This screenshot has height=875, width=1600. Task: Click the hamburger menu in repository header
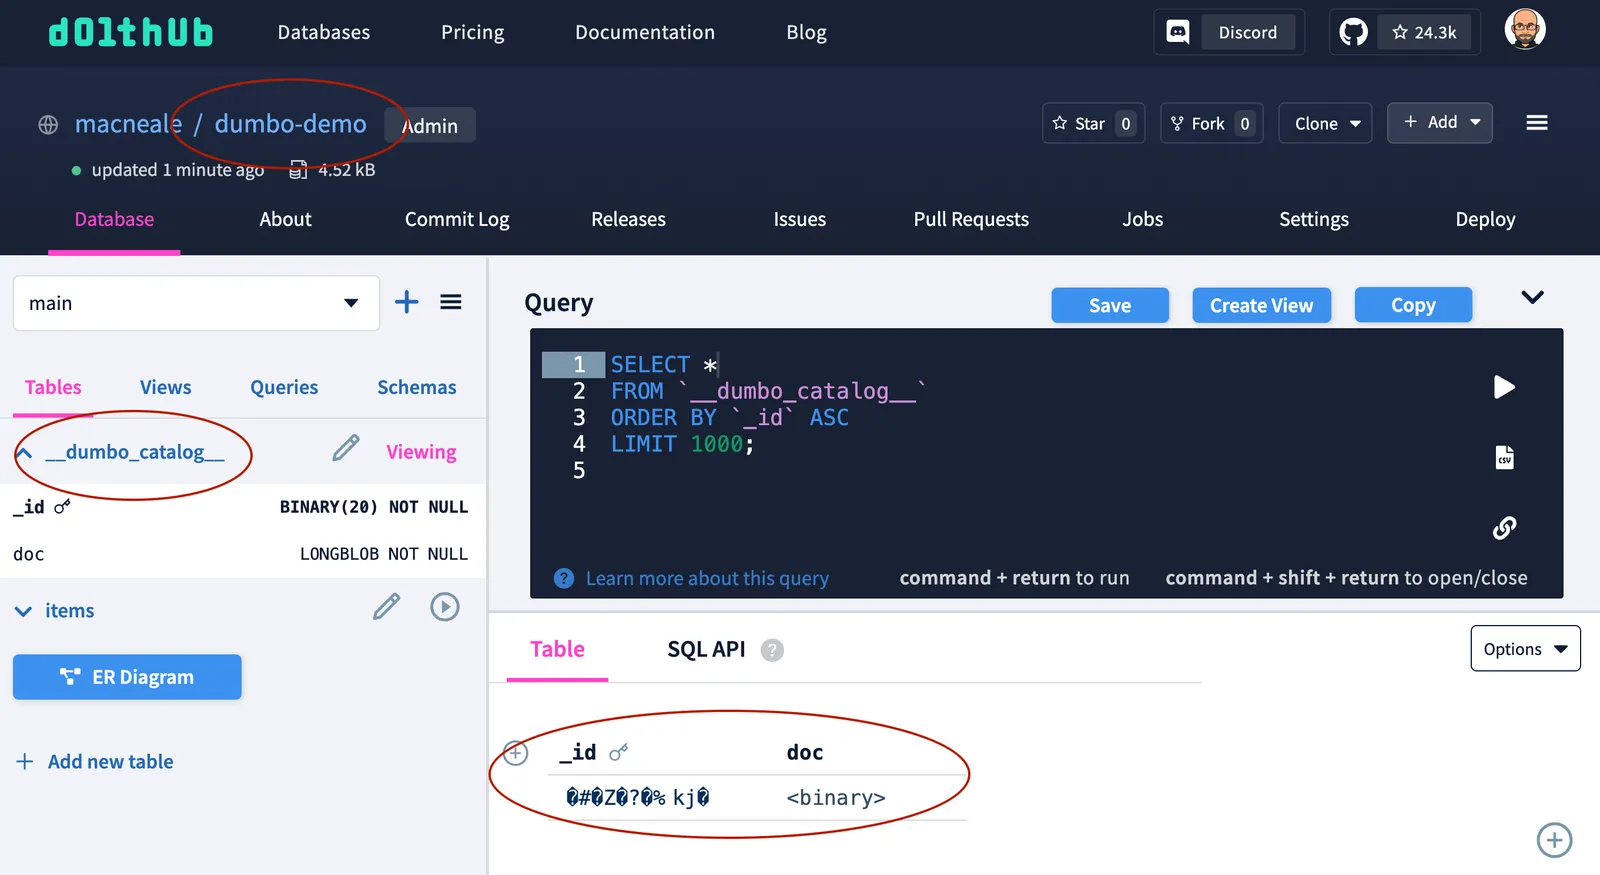click(1537, 123)
